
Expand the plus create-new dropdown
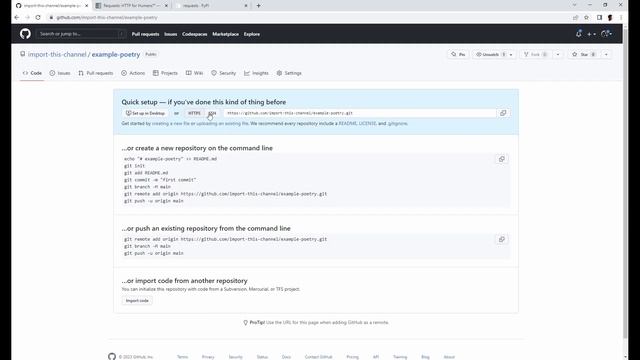(591, 34)
